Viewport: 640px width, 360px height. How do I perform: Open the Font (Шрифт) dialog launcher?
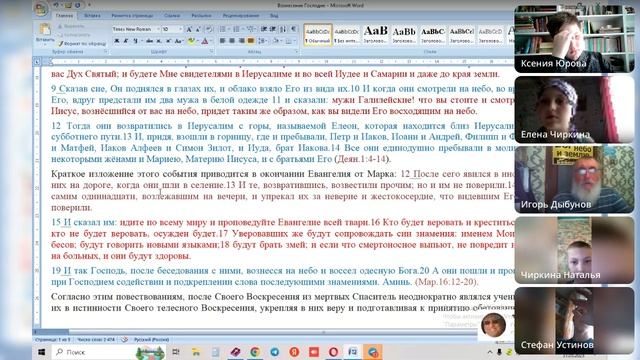point(211,52)
